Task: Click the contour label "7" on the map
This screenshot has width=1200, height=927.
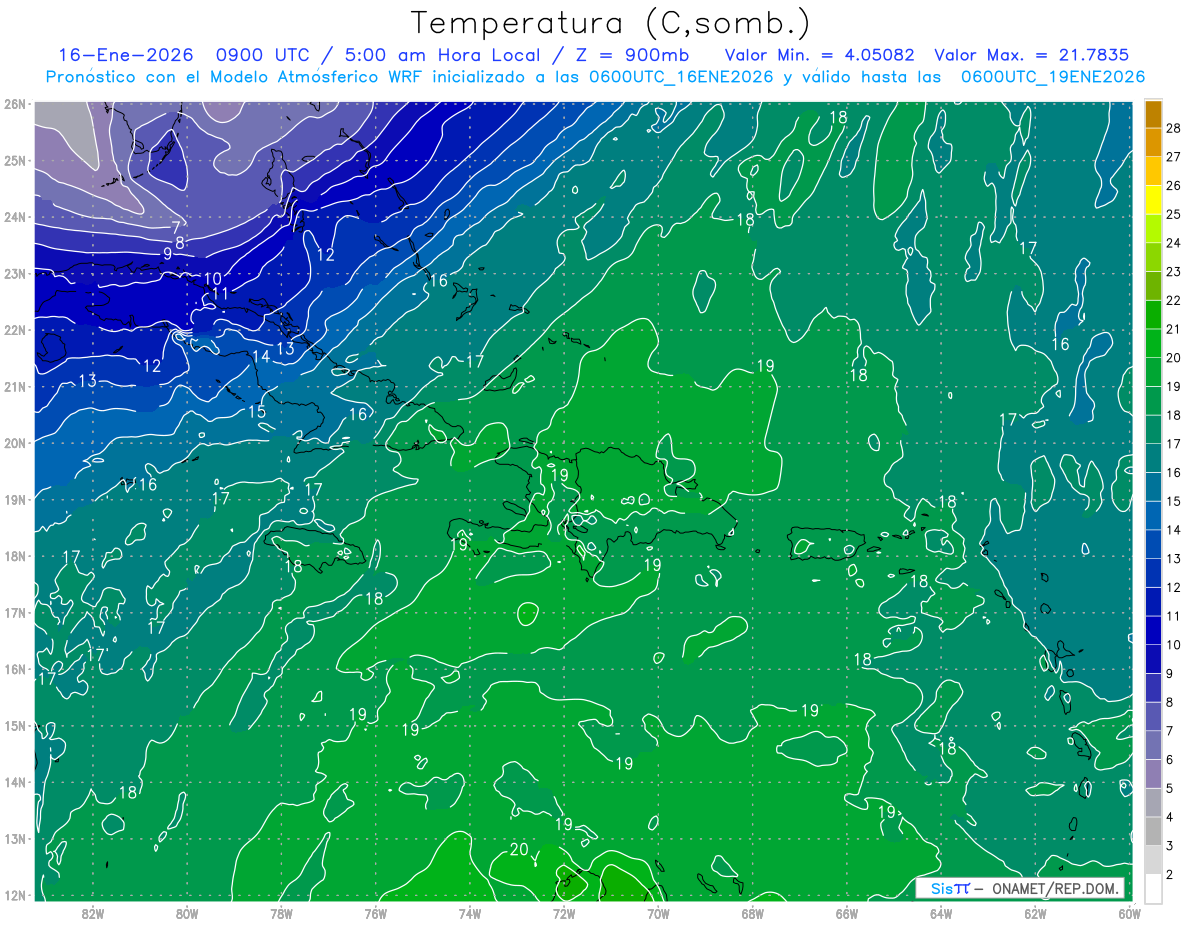Action: [x=176, y=228]
